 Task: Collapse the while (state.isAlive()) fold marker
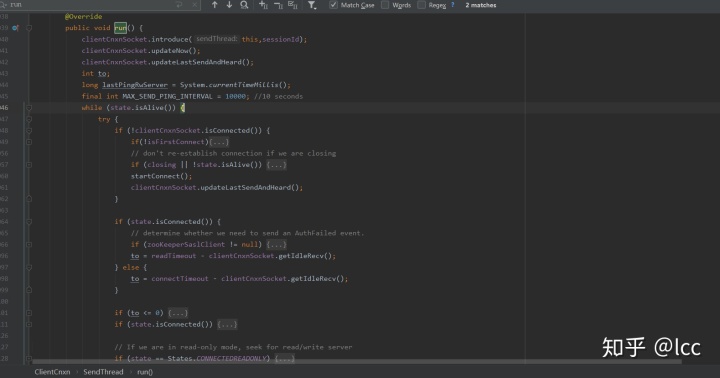tap(29, 108)
